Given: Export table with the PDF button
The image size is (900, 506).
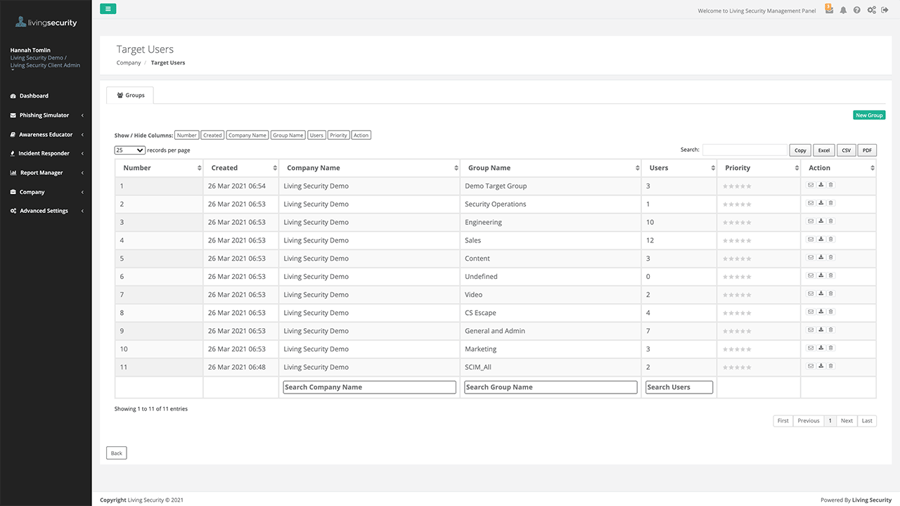Looking at the screenshot, I should (x=867, y=150).
